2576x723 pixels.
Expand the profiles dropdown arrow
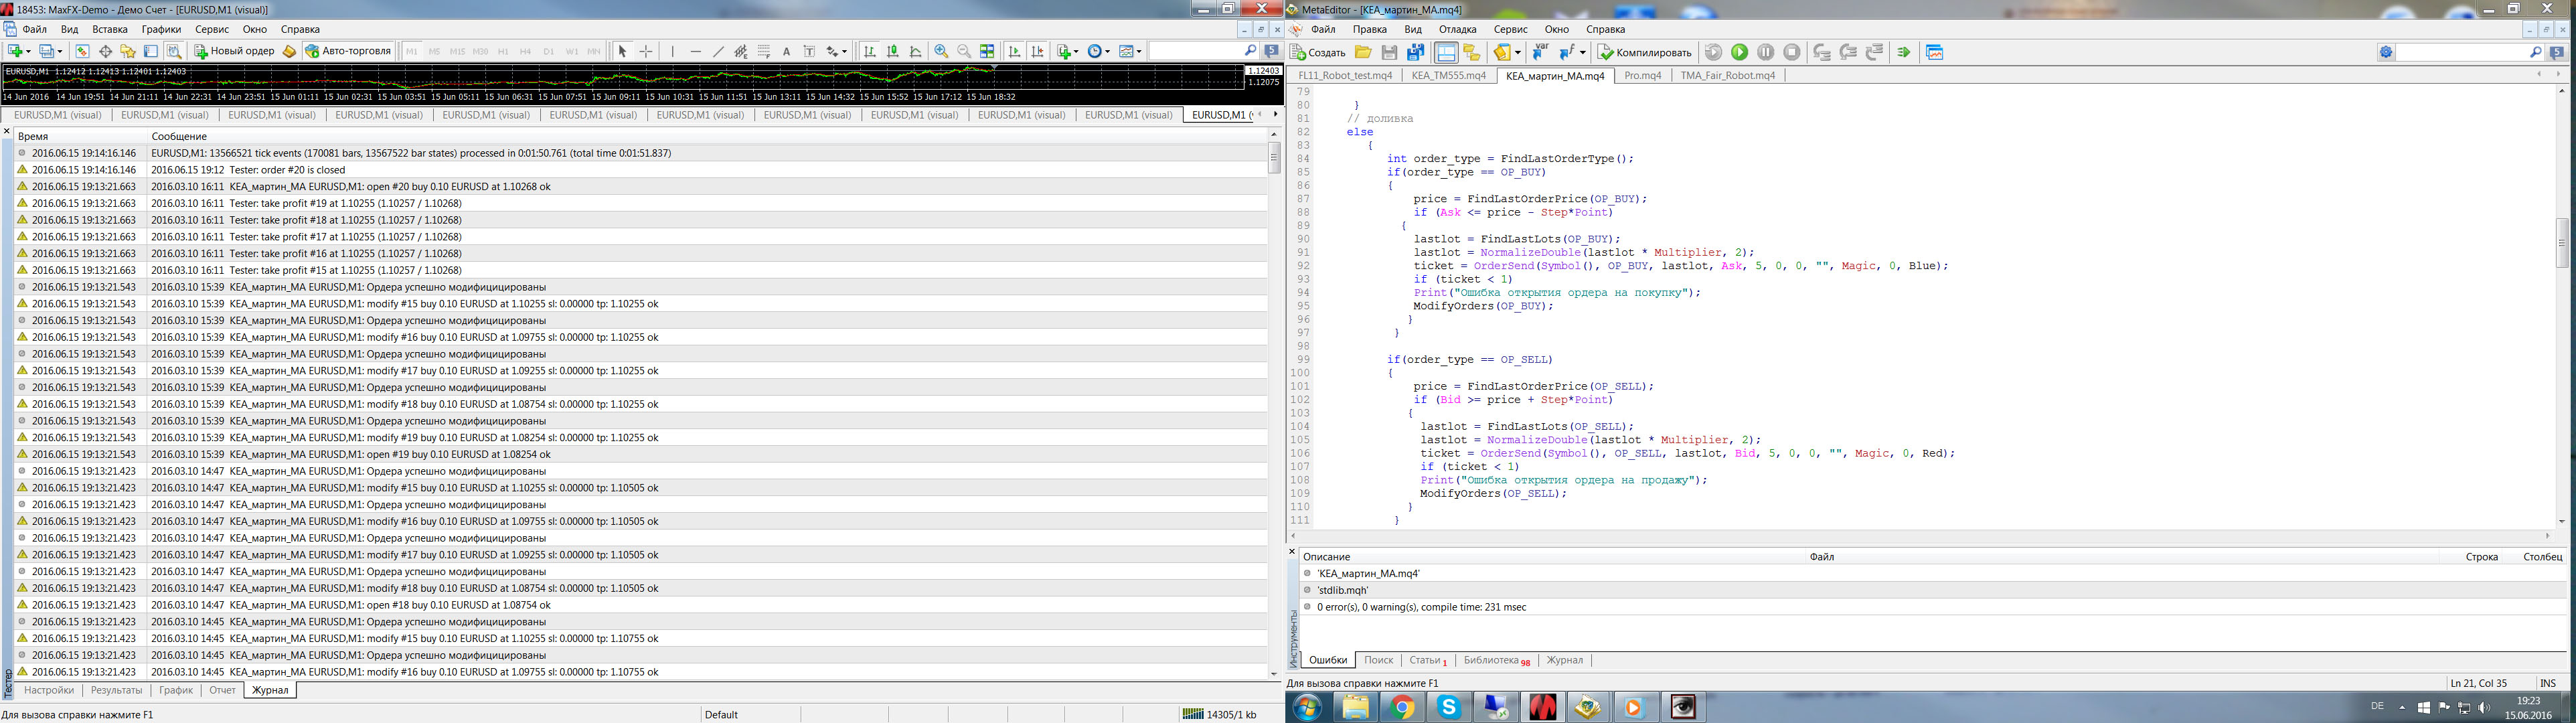pyautogui.click(x=59, y=51)
